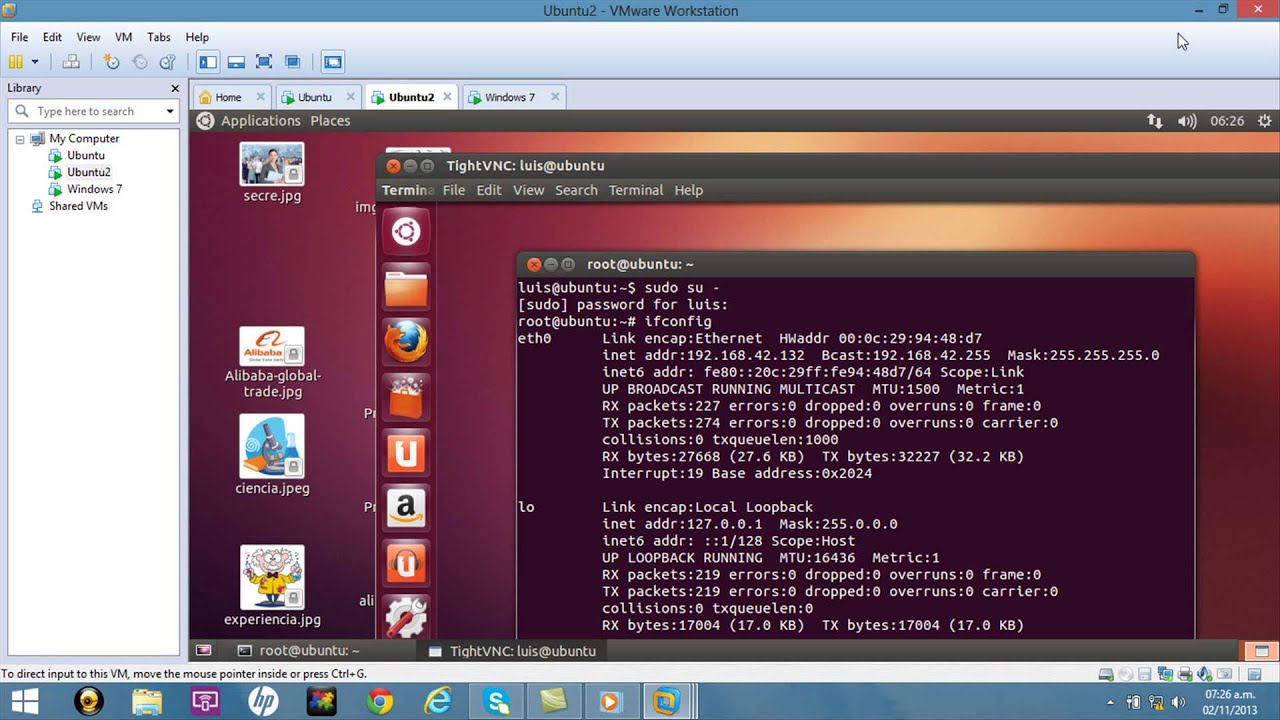
Task: Show hidden tray icons arrow
Action: click(1110, 703)
